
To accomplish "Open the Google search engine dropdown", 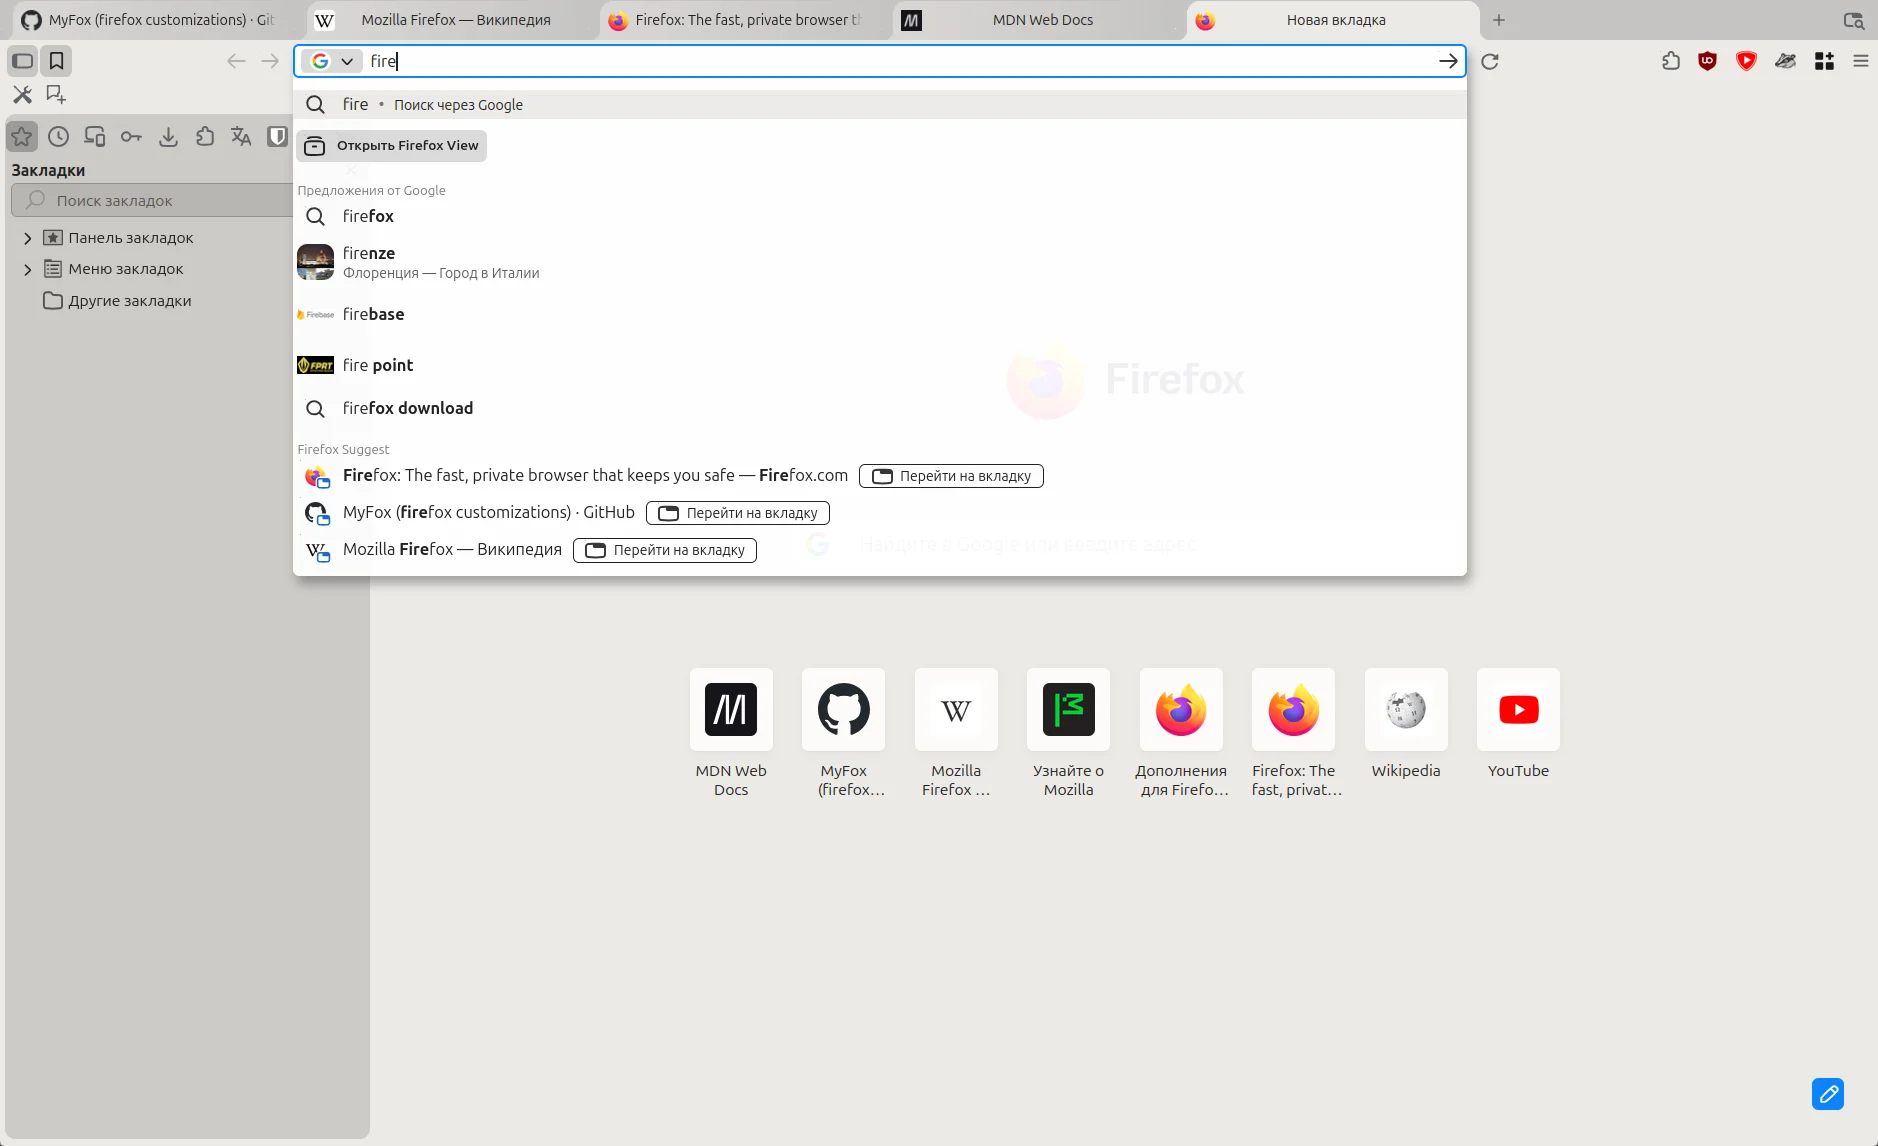I will click(332, 61).
